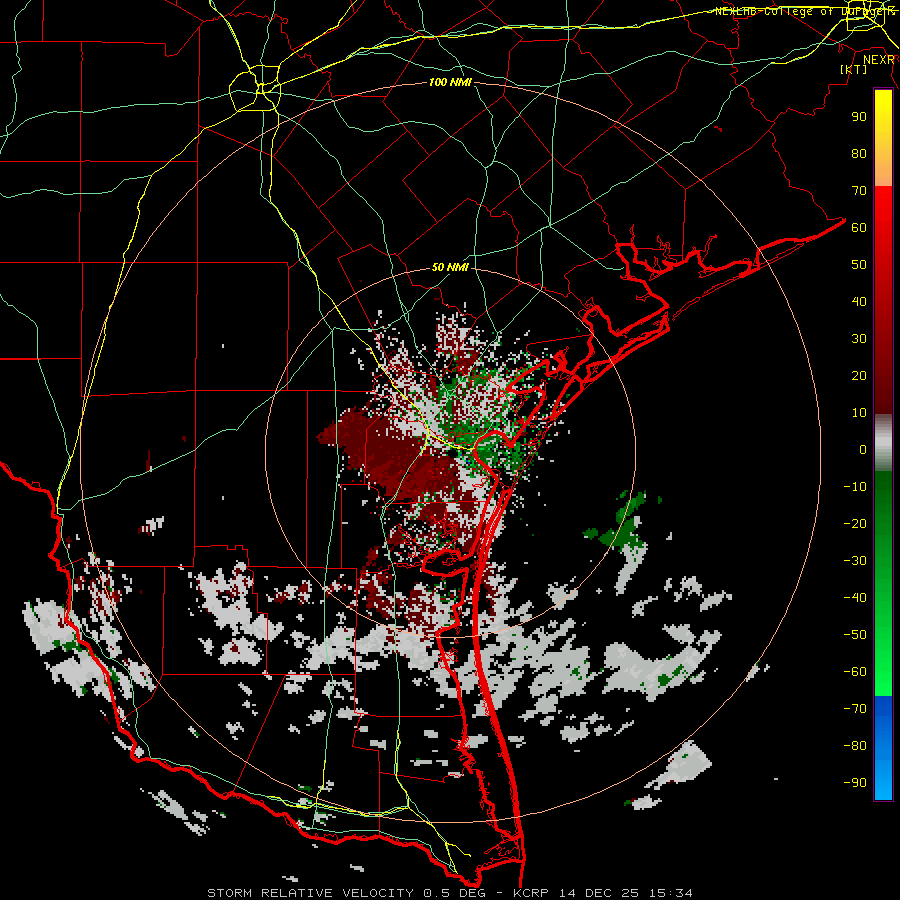The width and height of the screenshot is (900, 900).
Task: Click the gray zero-velocity segment of color bar
Action: click(883, 443)
